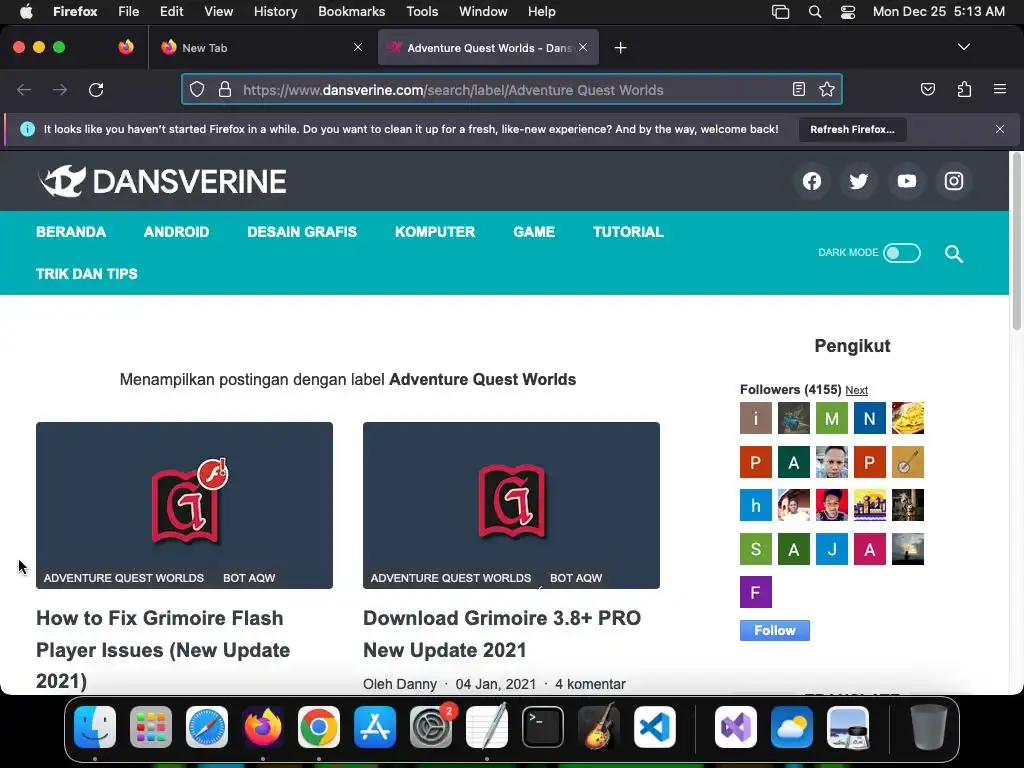
Task: Click the follower avatar lettered 'i'
Action: 756,418
